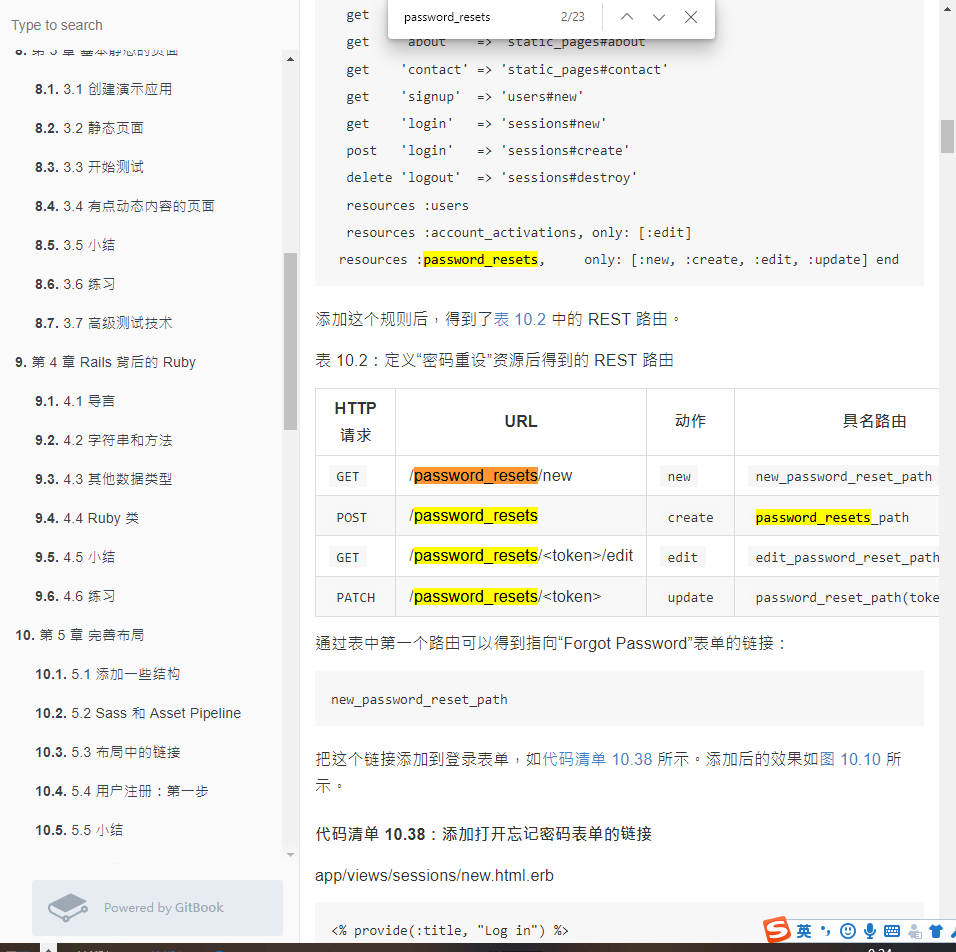This screenshot has width=956, height=952.
Task: Click Sogou voice input microphone icon
Action: tap(870, 931)
